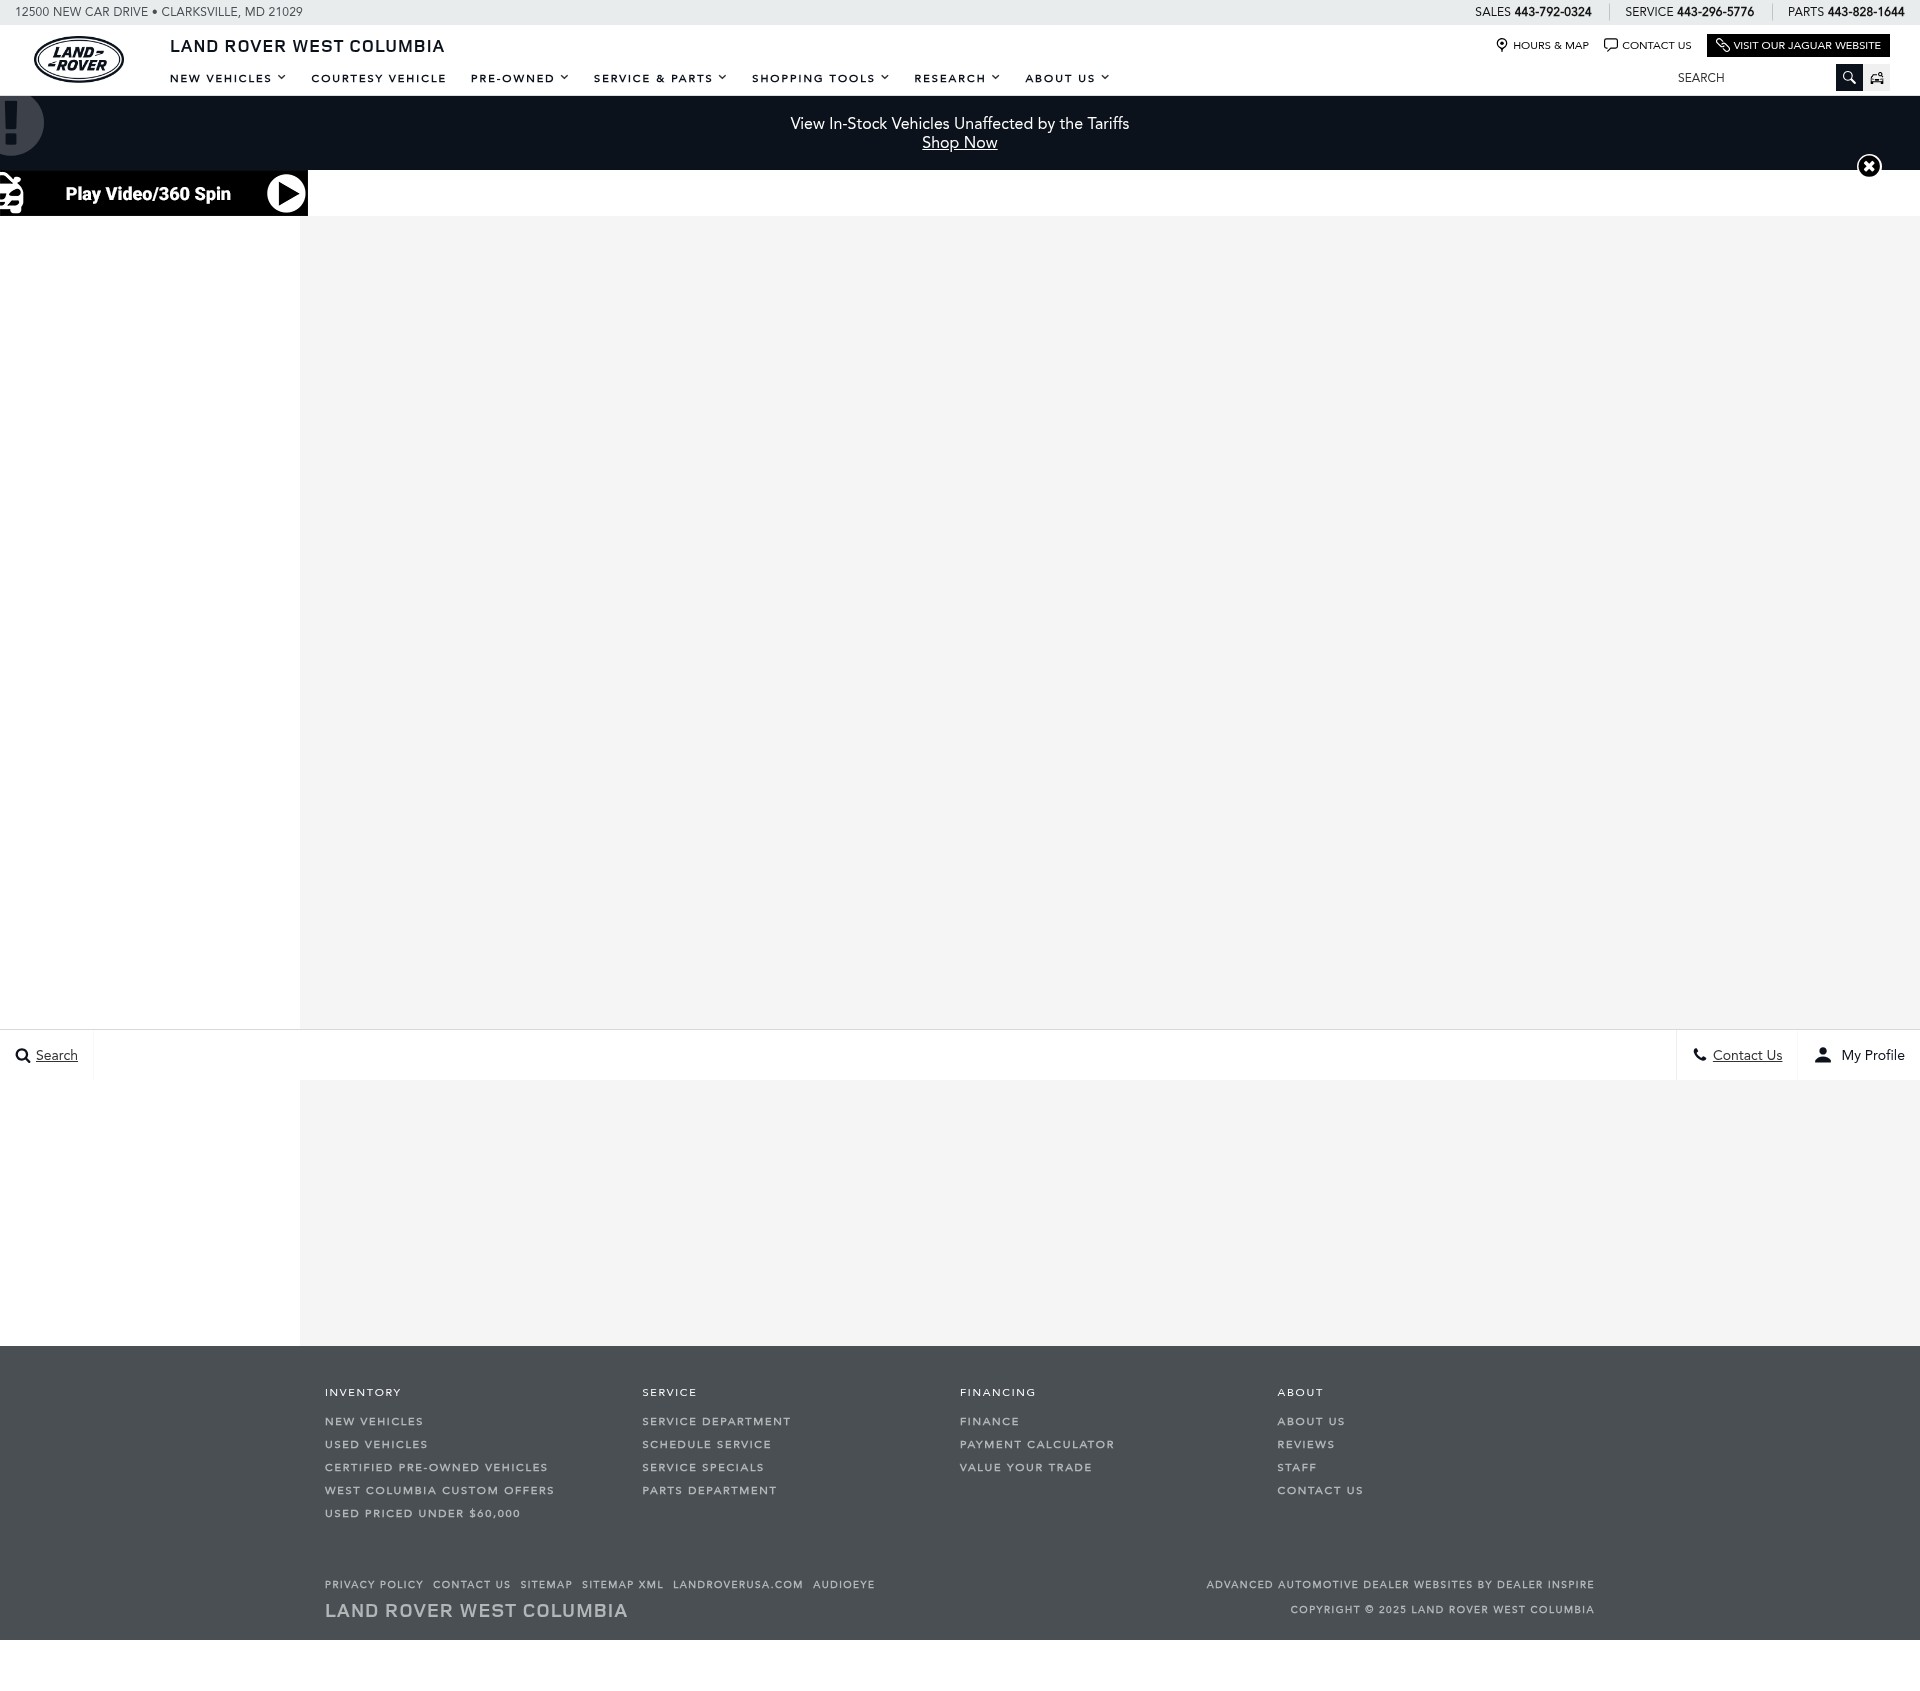Open the LandRoverUSA.com link

tap(737, 1584)
